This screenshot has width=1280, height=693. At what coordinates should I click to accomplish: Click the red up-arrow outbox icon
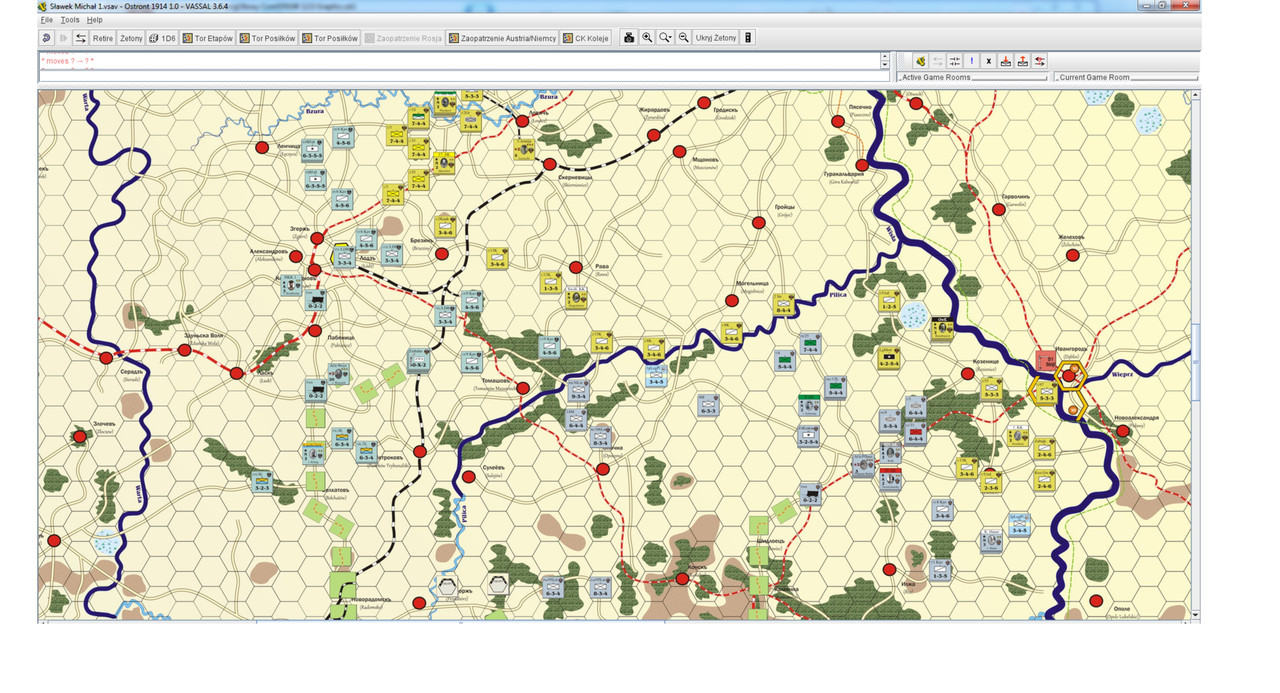coord(1023,61)
